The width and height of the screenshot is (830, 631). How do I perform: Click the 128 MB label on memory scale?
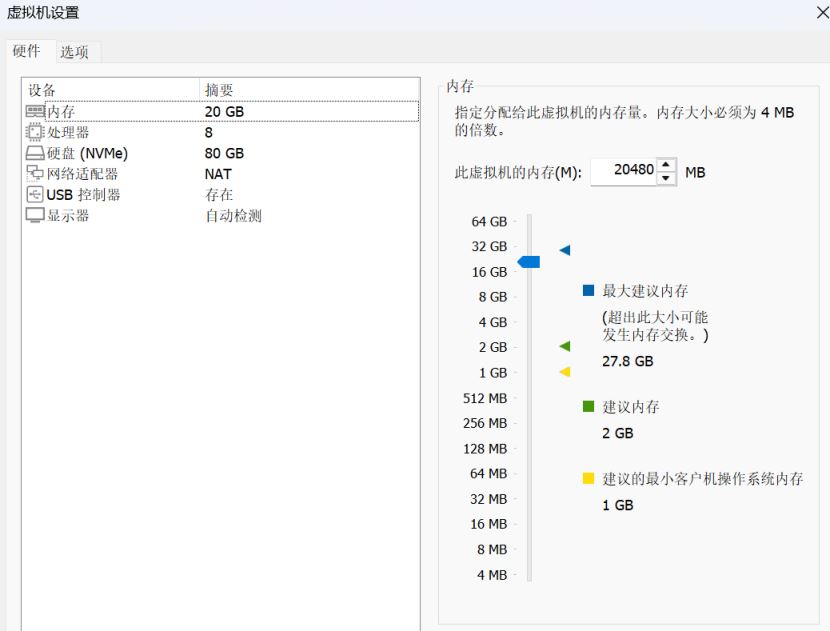point(485,449)
